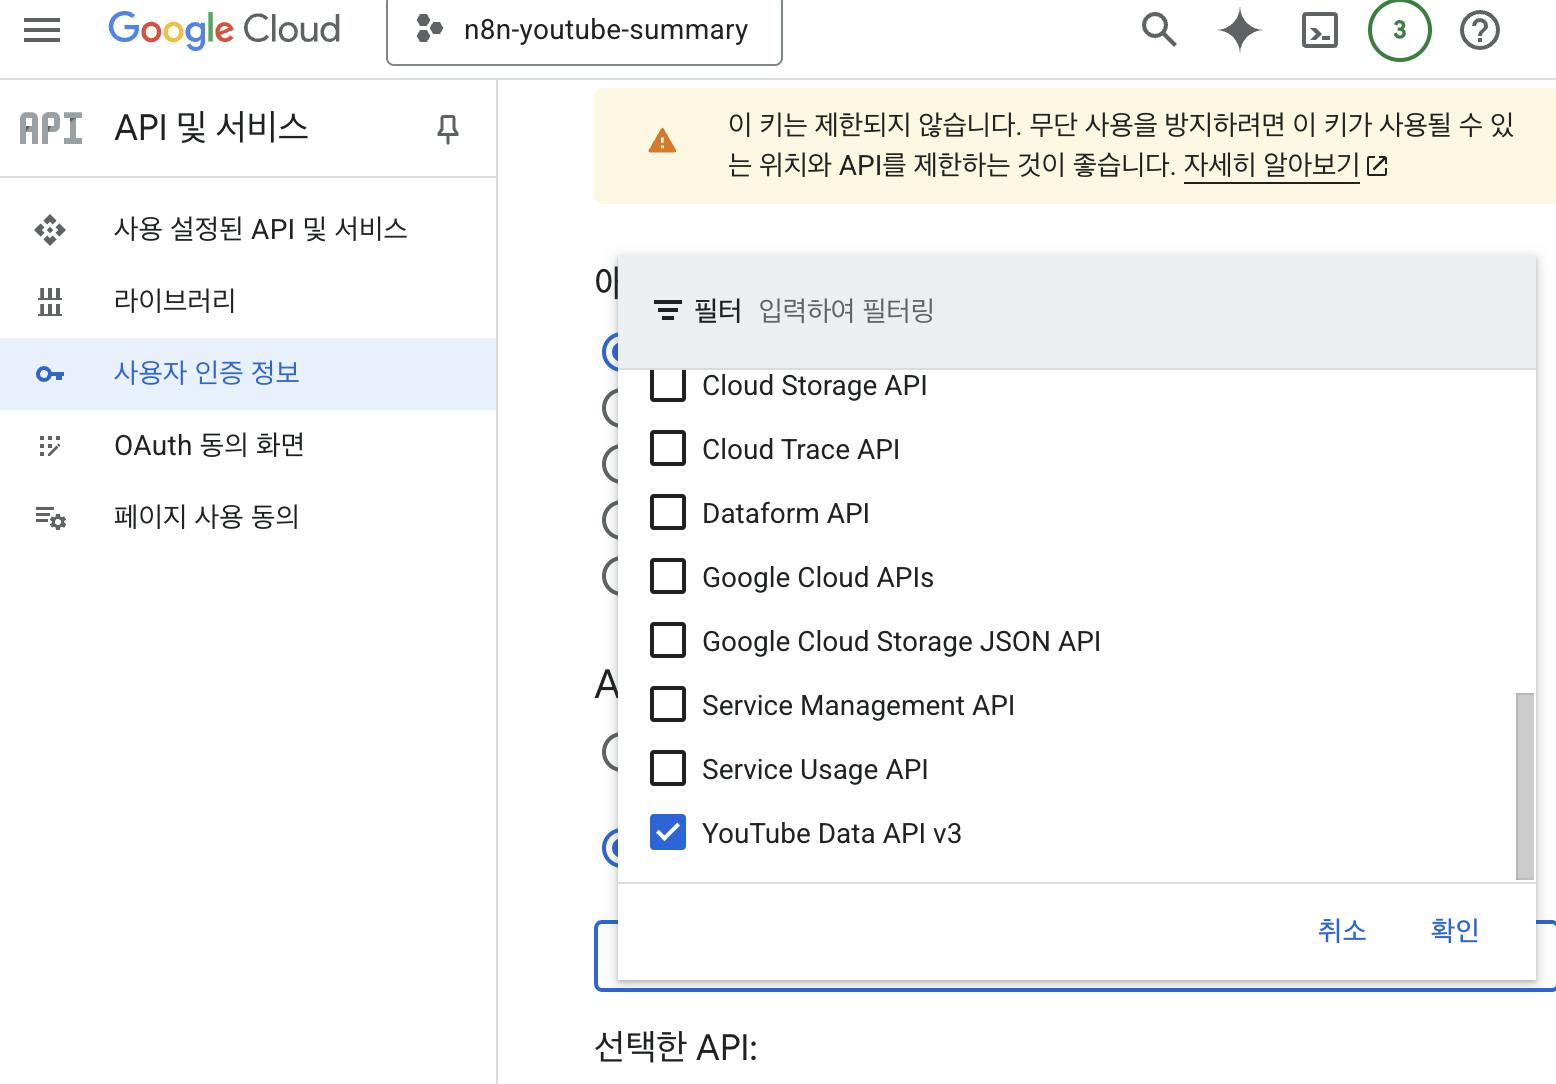
Task: Check the Dataform API checkbox
Action: point(668,512)
